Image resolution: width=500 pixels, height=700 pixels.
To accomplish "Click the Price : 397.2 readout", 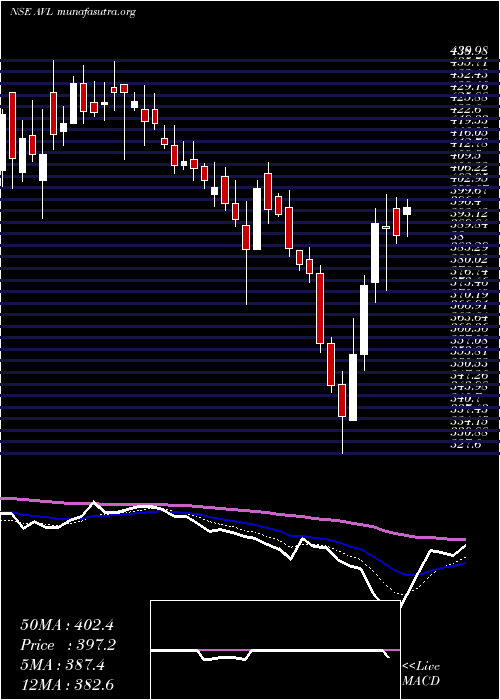I will (68, 645).
